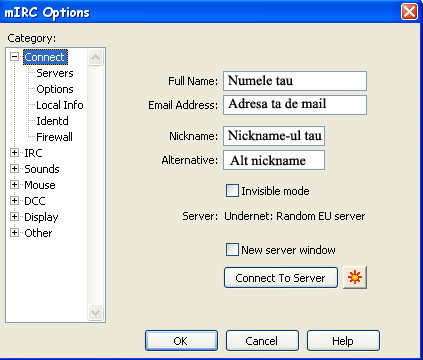Expand the Sounds category

(14, 169)
